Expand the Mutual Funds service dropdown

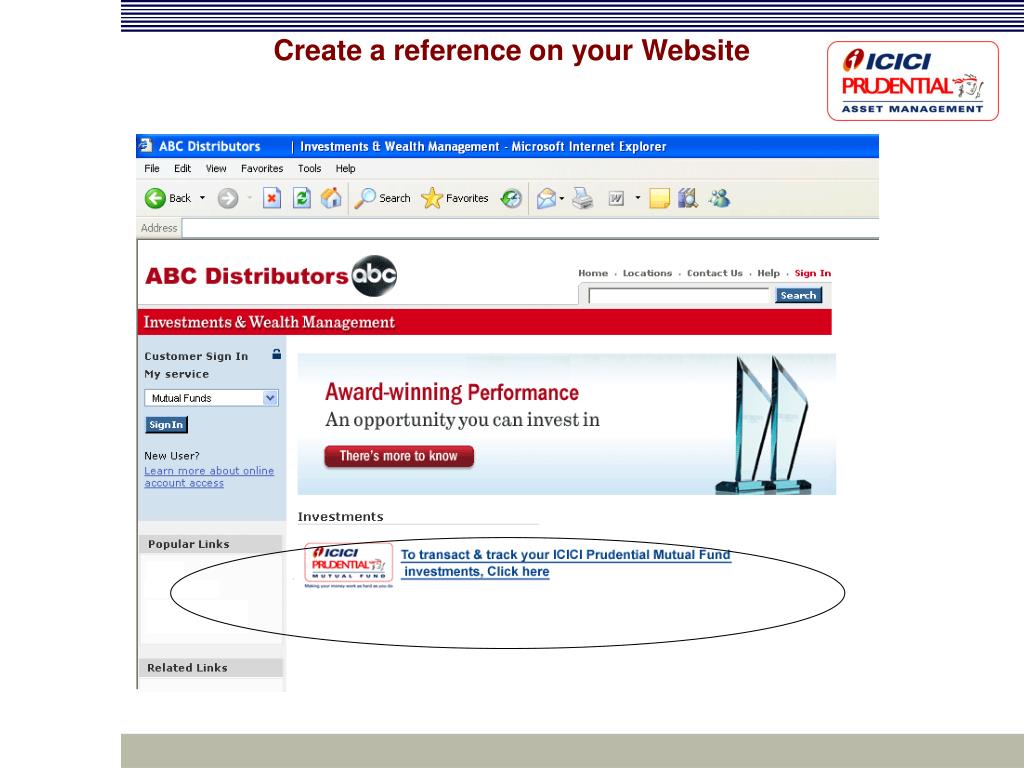tap(270, 398)
